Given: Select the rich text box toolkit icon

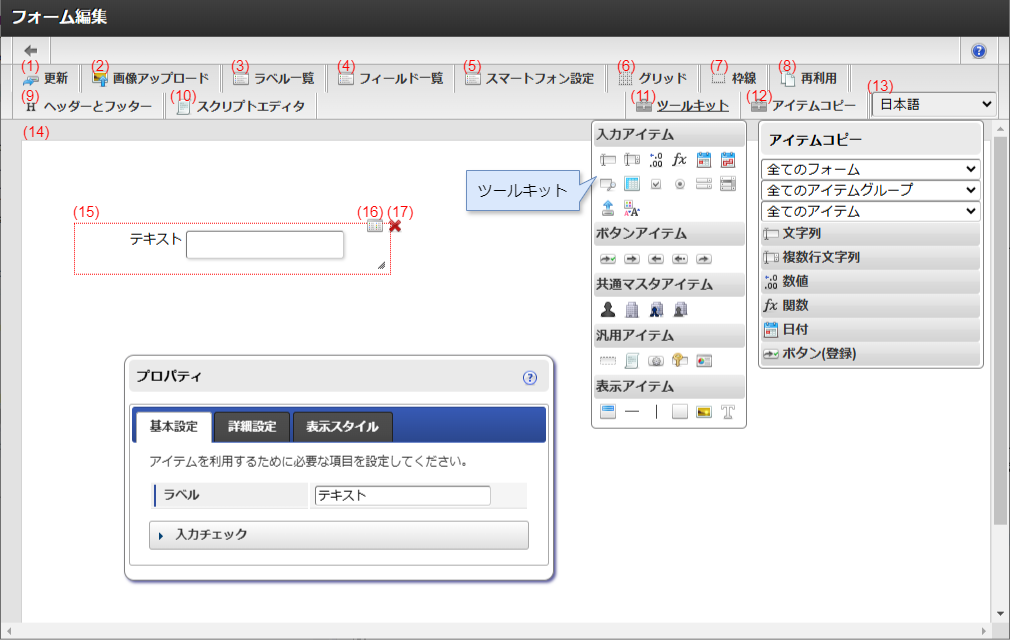Looking at the screenshot, I should pos(632,208).
